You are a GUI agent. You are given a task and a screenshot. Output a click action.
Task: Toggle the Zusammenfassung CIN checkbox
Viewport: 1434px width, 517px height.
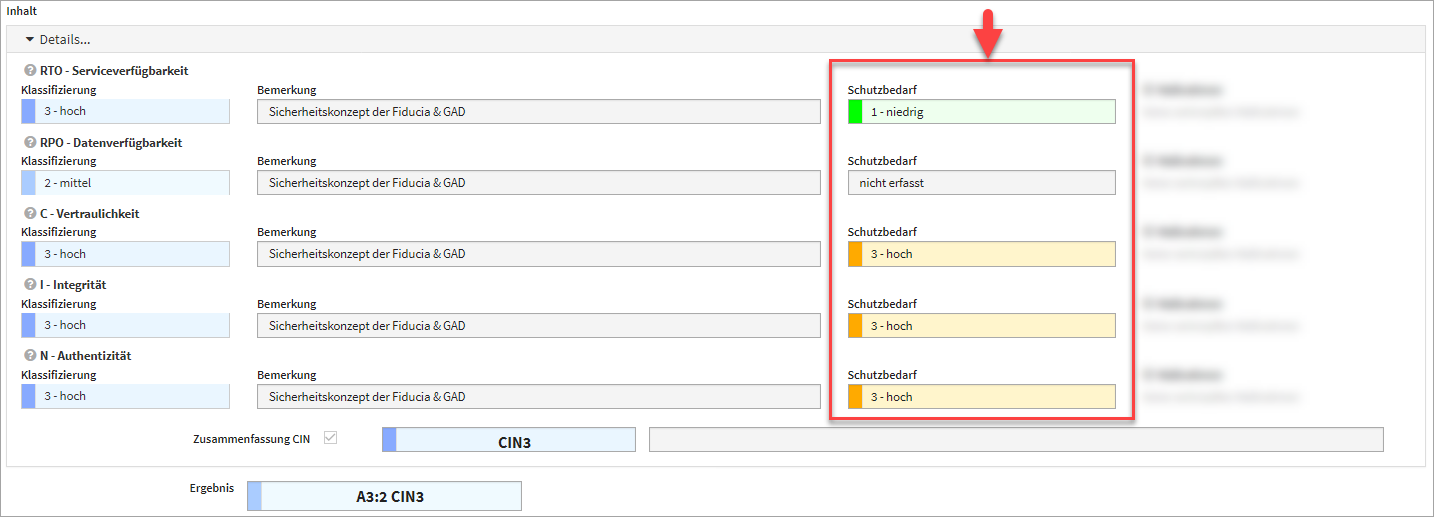tap(331, 438)
